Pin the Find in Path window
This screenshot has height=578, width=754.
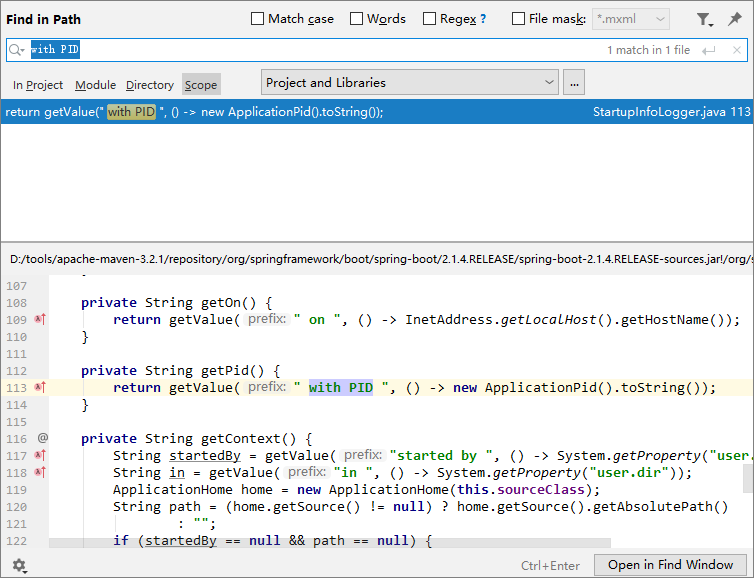click(734, 19)
